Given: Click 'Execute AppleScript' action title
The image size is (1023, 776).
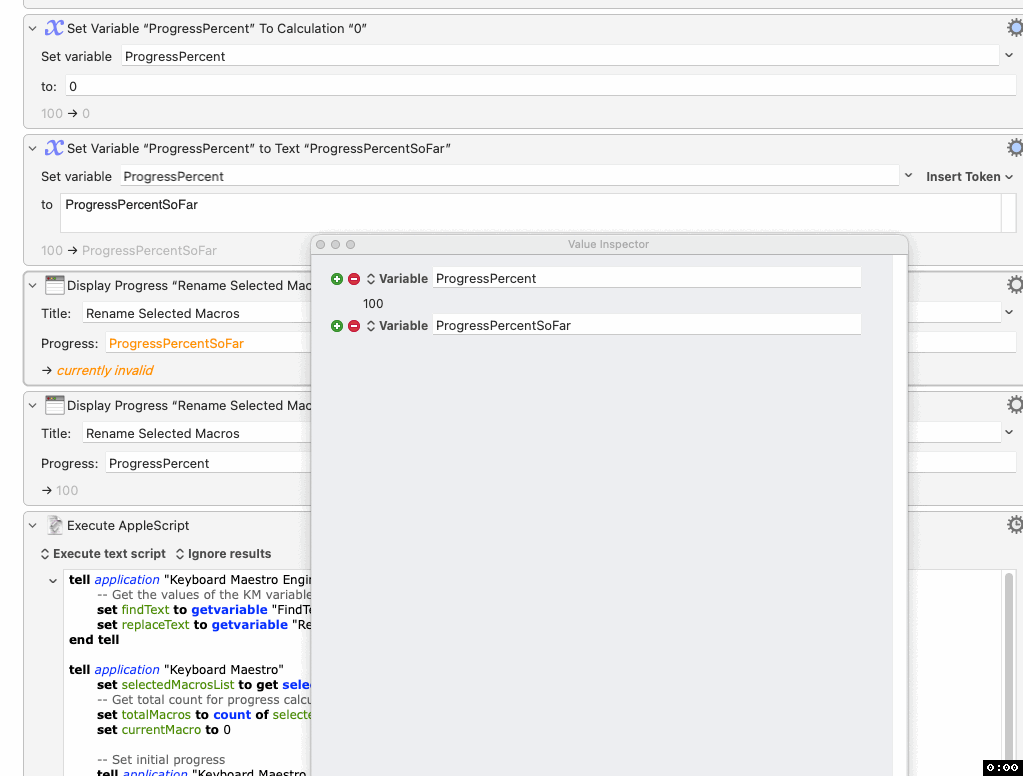Looking at the screenshot, I should [128, 525].
